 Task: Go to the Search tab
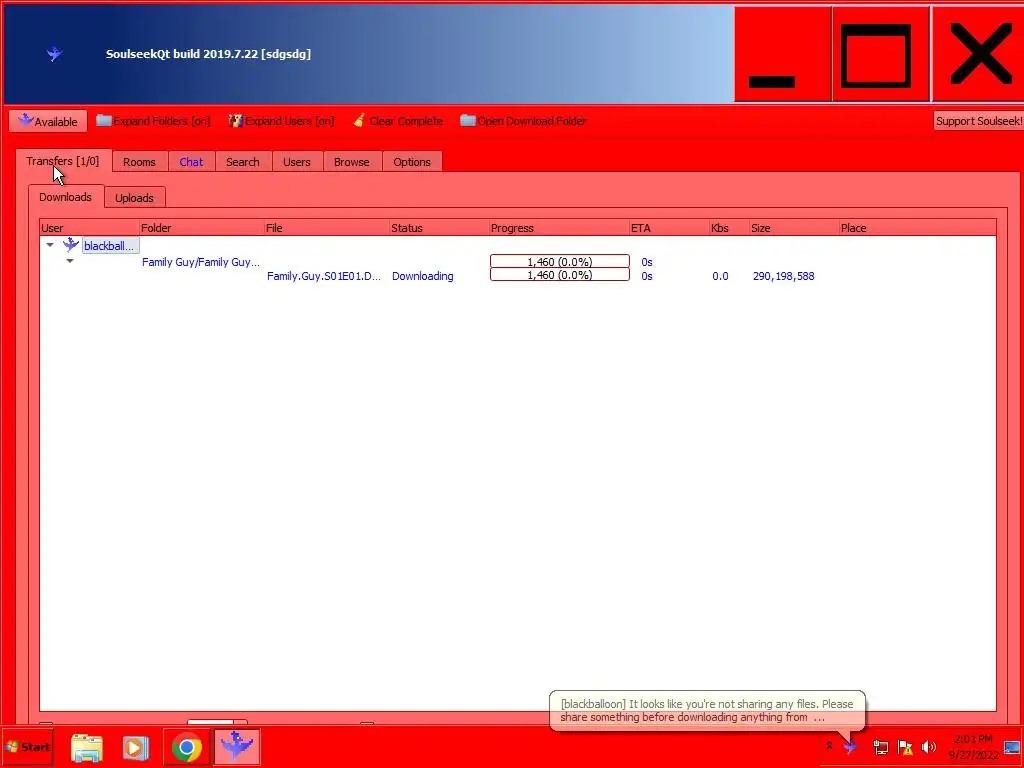coord(243,162)
